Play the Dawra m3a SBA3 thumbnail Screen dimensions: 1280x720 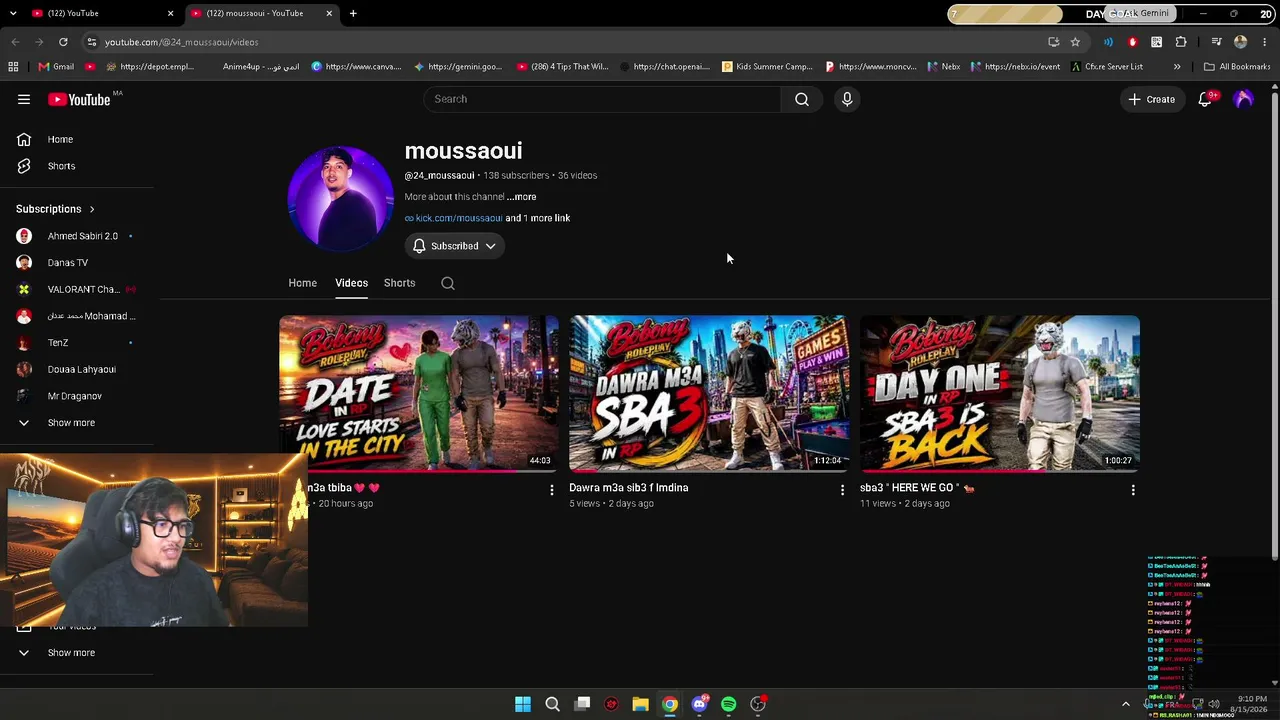tap(709, 393)
